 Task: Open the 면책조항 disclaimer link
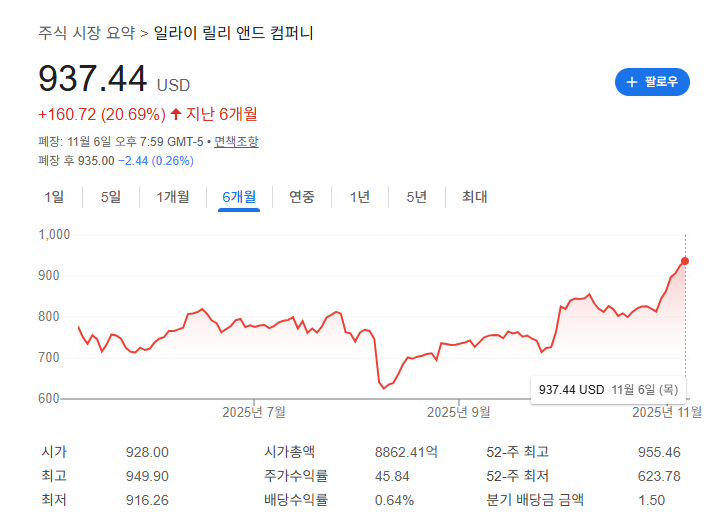(236, 142)
